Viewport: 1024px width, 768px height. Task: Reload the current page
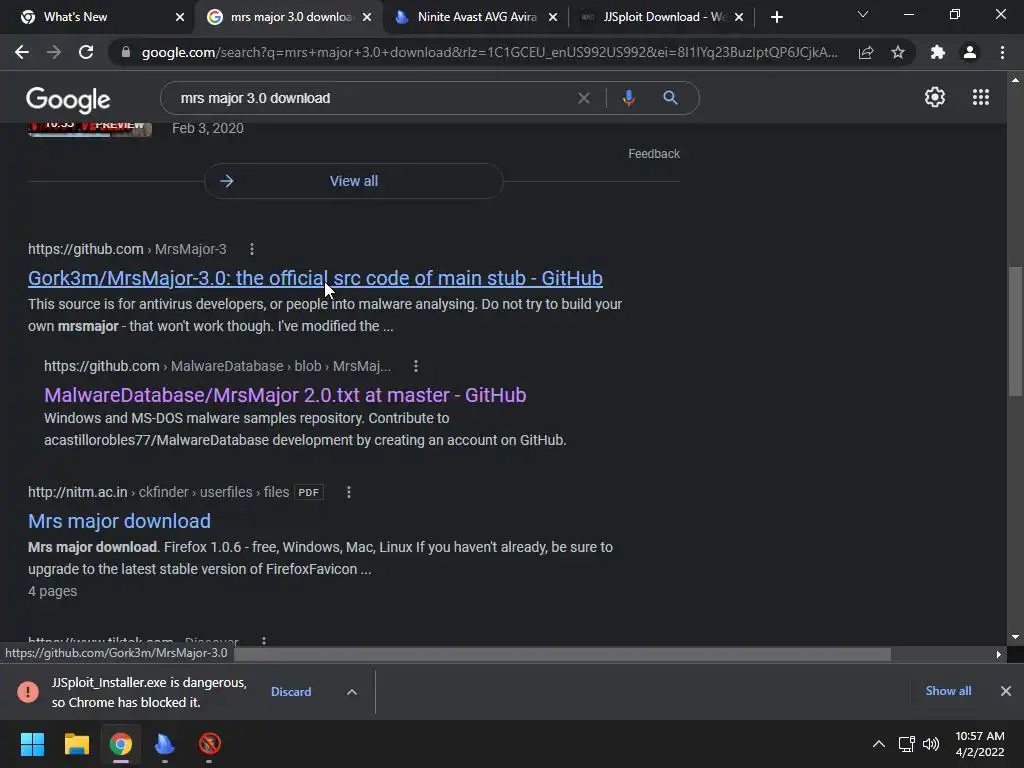[86, 52]
